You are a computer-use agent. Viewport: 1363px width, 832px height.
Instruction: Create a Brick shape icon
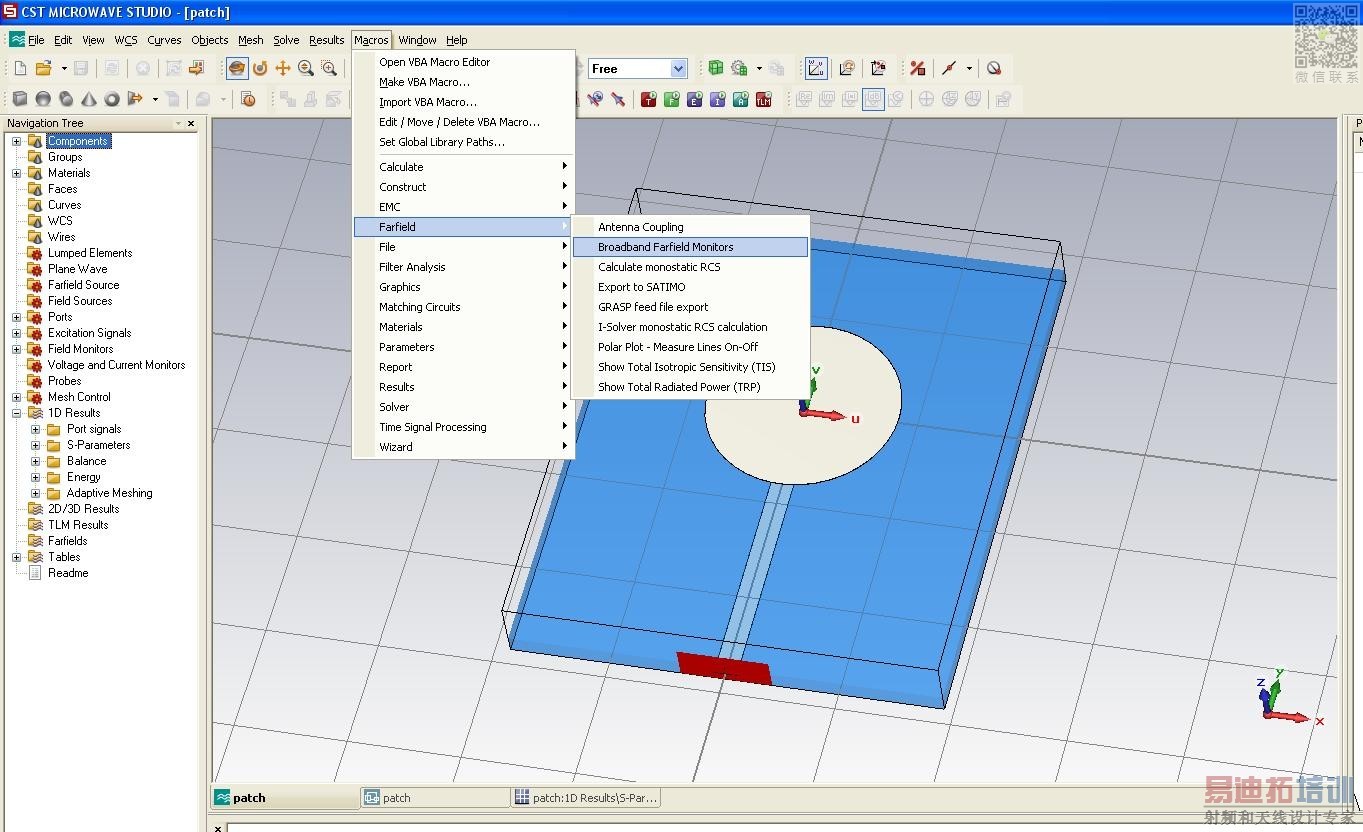[20, 99]
